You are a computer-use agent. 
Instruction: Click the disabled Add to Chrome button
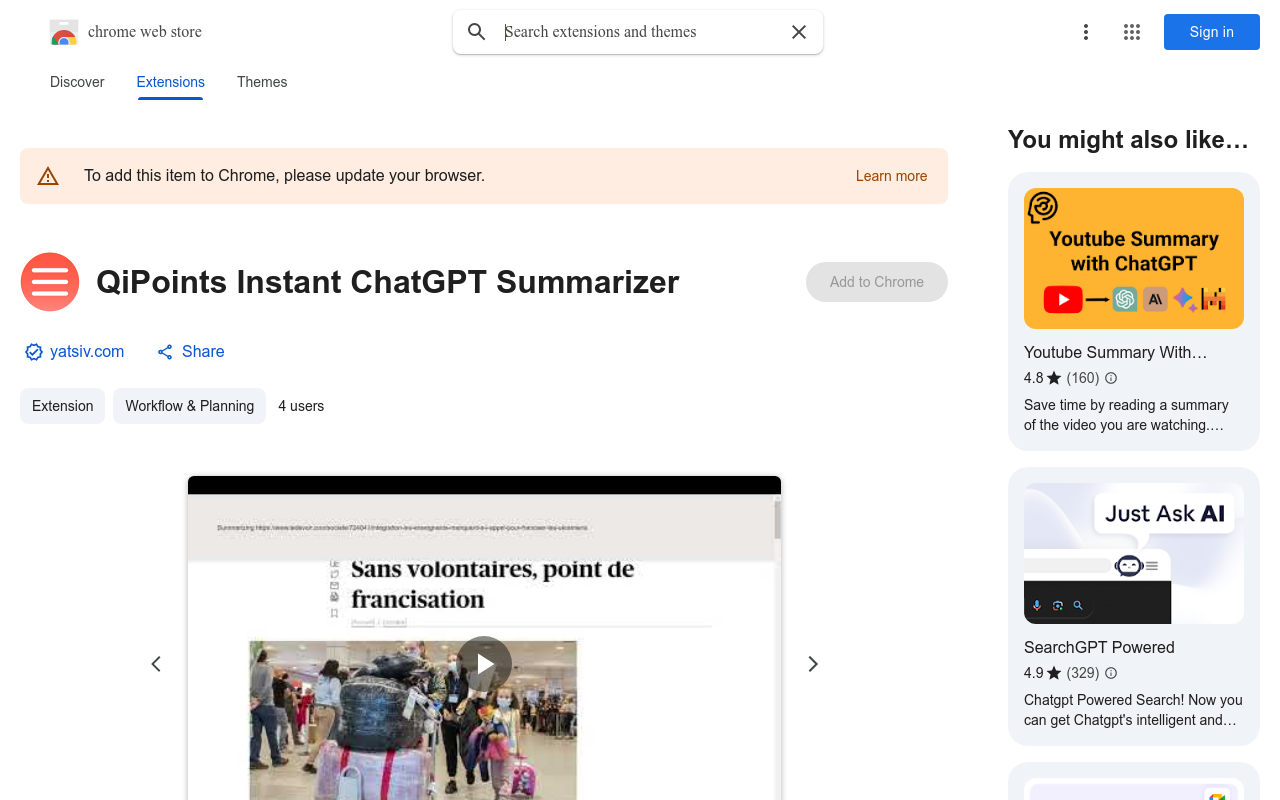click(877, 282)
